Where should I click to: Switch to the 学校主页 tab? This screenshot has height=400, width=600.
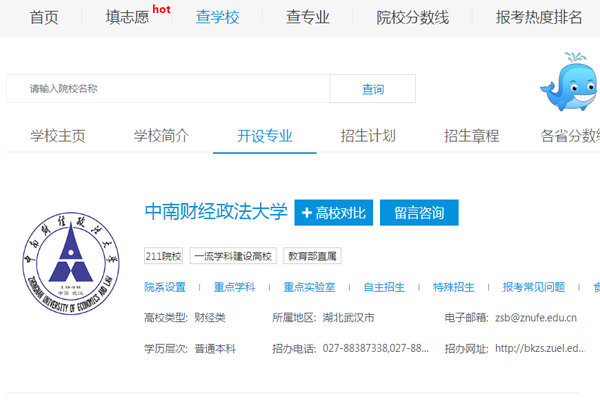(58, 136)
